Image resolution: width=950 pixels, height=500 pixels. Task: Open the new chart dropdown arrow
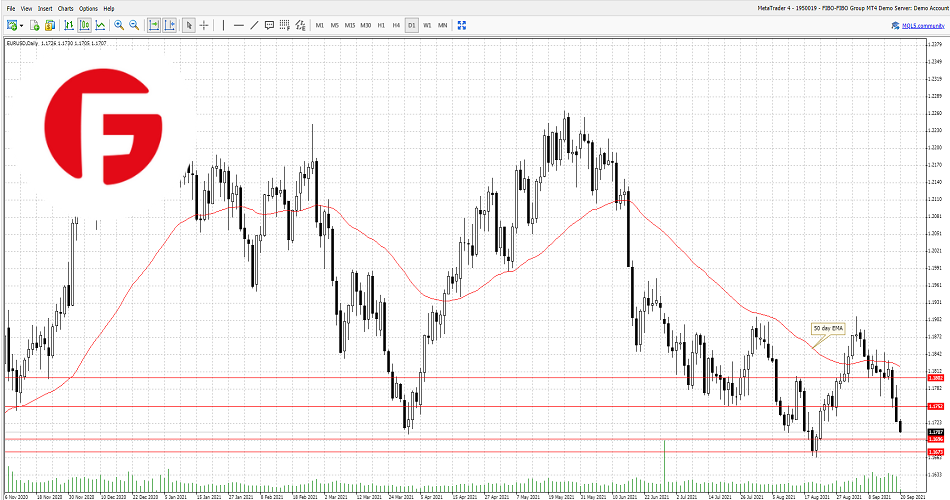pos(22,25)
